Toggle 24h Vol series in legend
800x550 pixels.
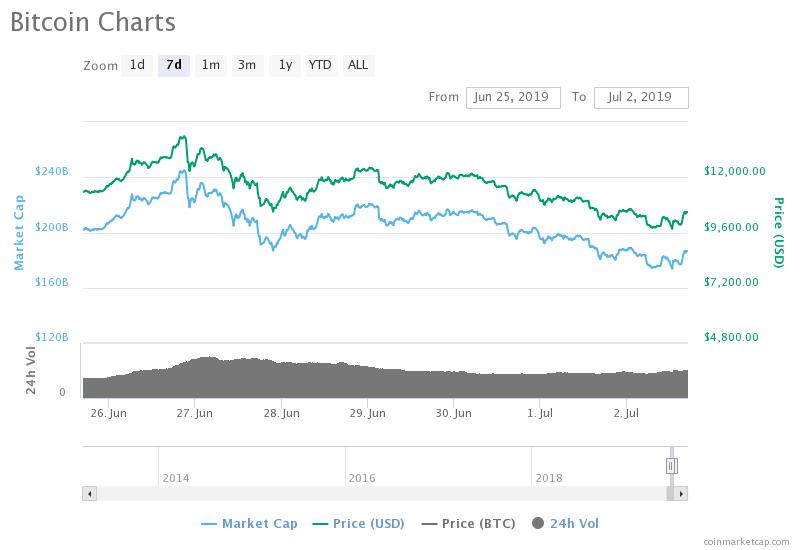coord(565,524)
